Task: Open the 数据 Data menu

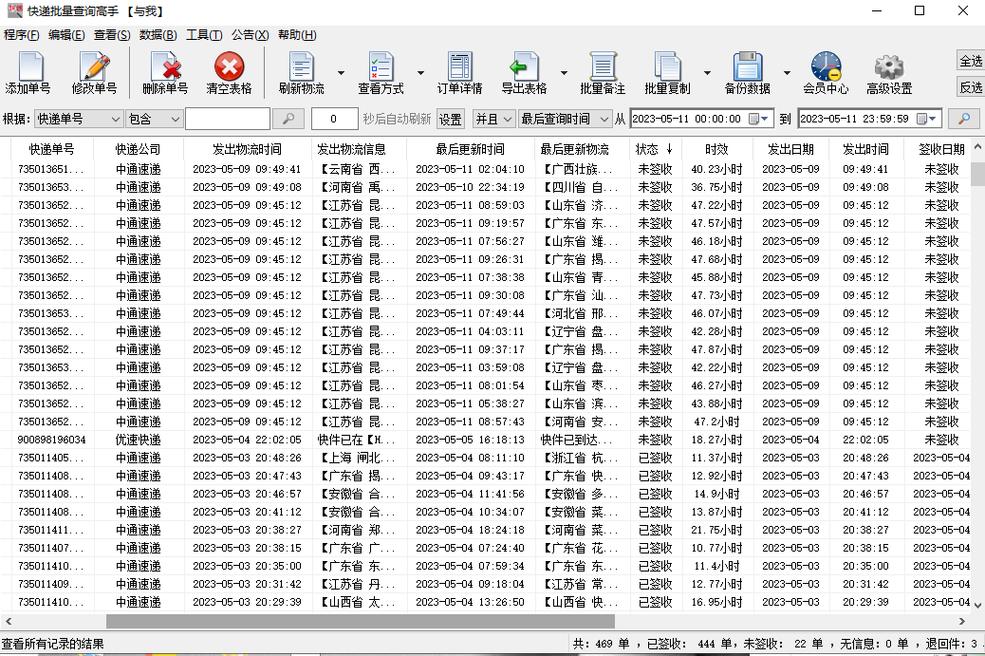Action: point(157,34)
